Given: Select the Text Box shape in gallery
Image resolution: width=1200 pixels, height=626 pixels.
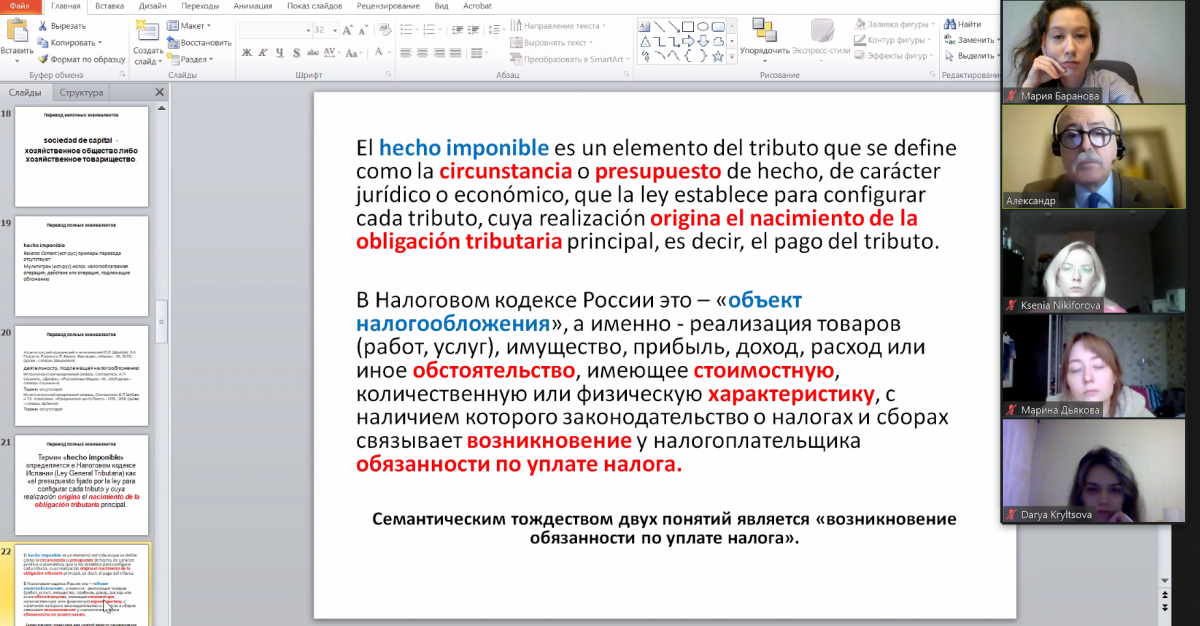Looking at the screenshot, I should point(644,26).
